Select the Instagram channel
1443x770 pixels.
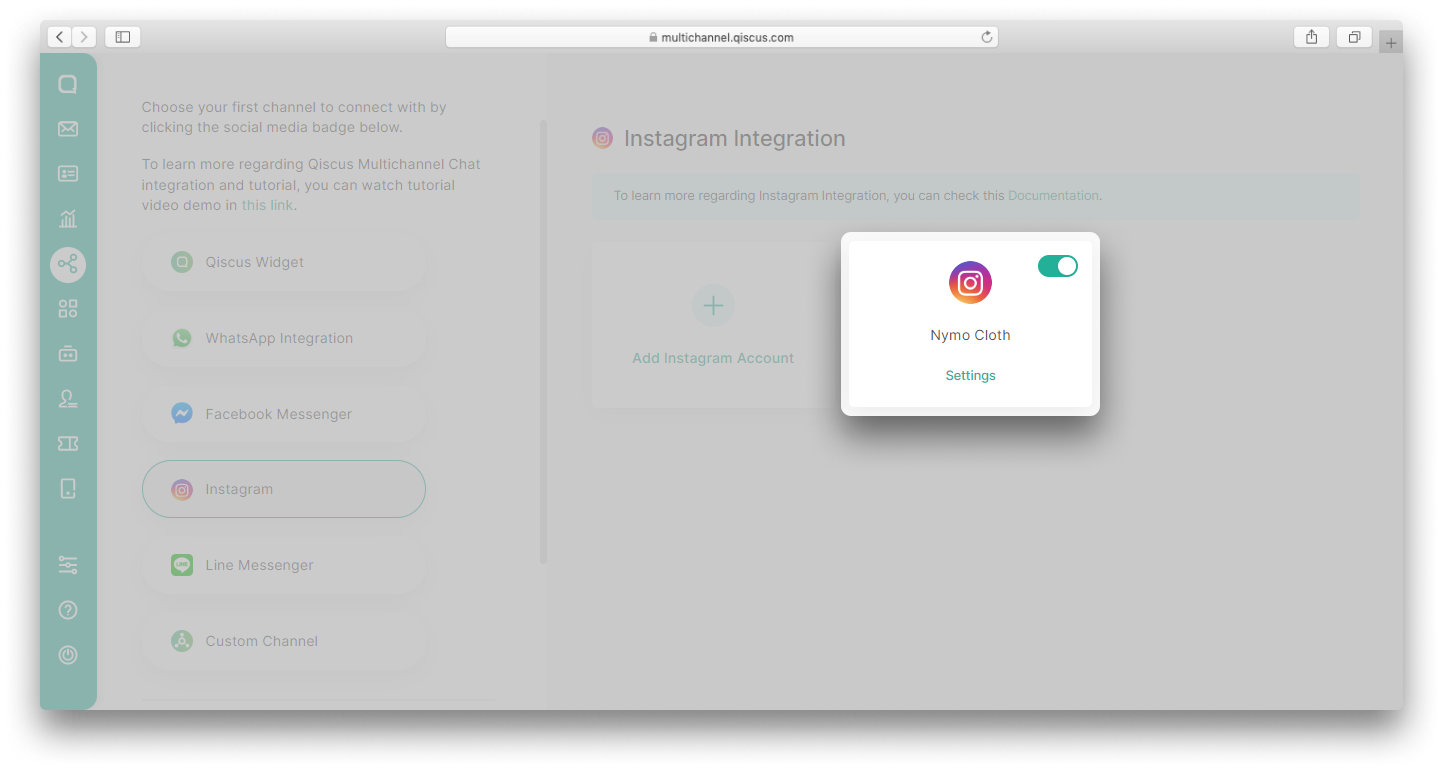coord(284,489)
